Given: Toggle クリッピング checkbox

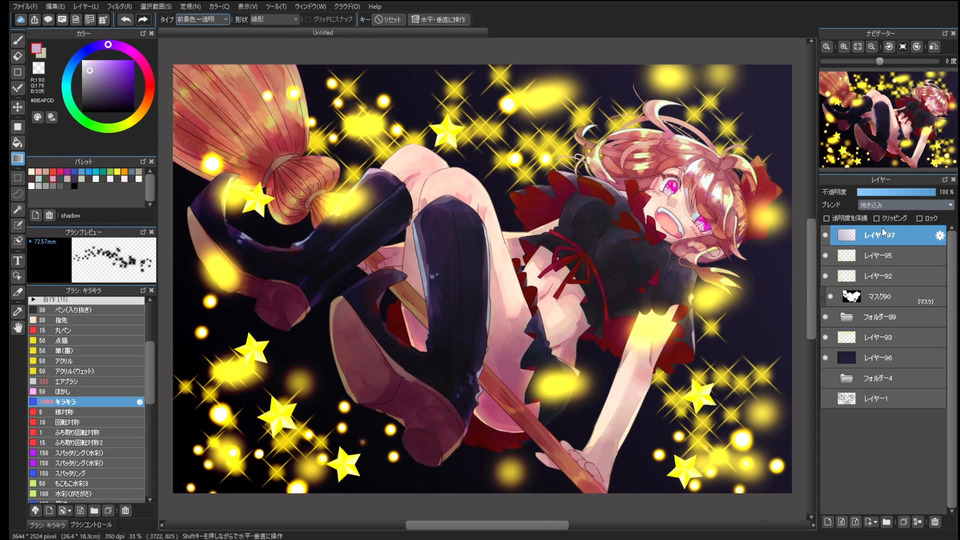Looking at the screenshot, I should pyautogui.click(x=876, y=218).
